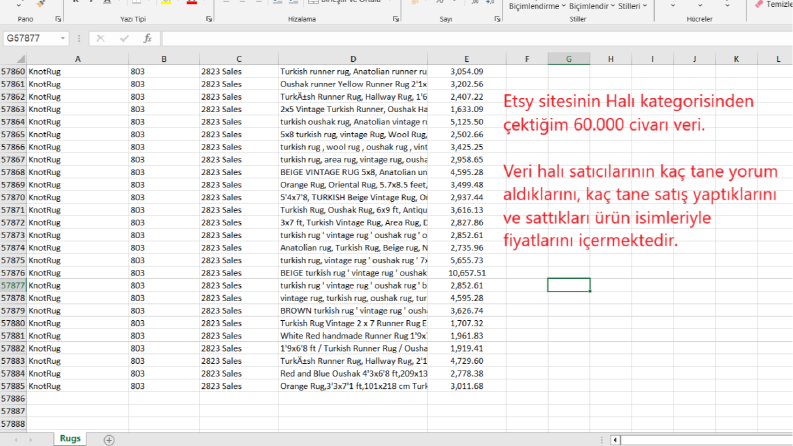Click the Name Box showing G57877
The image size is (793, 446).
click(x=31, y=38)
